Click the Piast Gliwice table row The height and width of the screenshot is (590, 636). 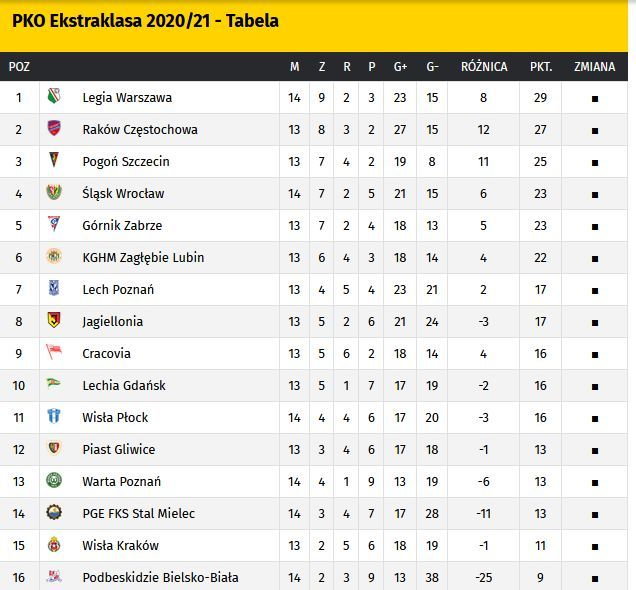314,449
